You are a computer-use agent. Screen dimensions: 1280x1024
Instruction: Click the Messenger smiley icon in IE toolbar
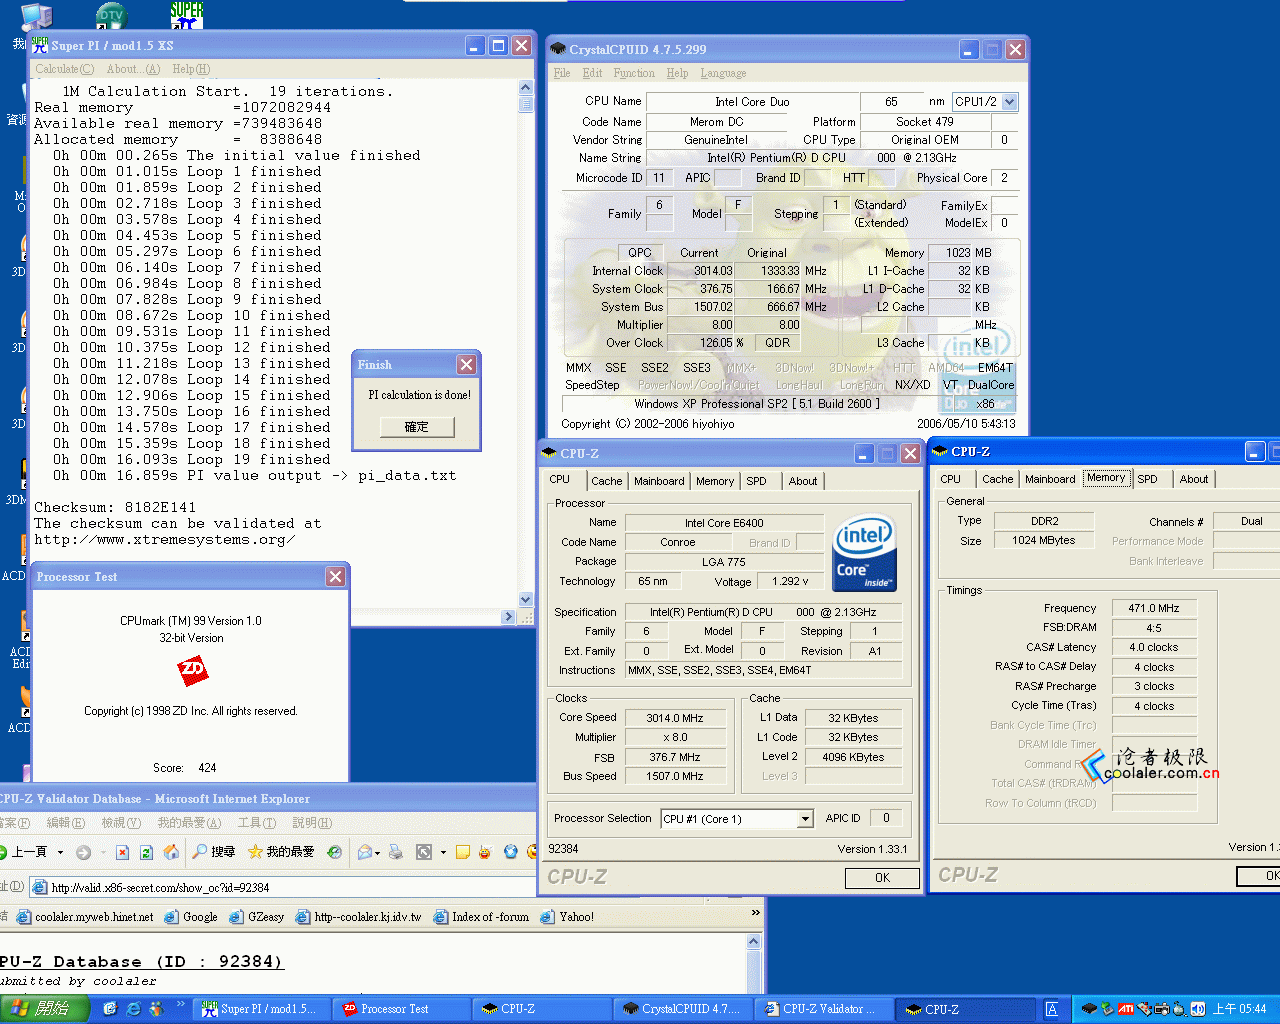point(485,852)
